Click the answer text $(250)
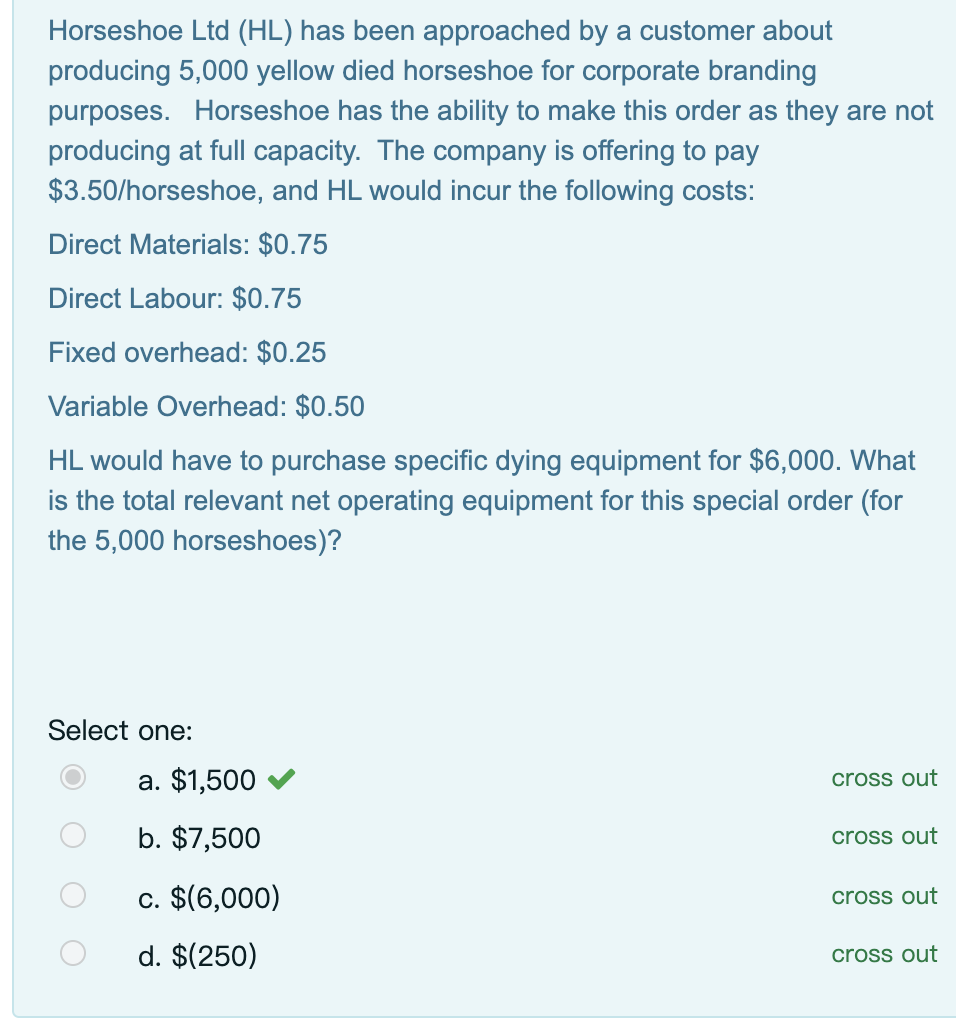 [213, 956]
